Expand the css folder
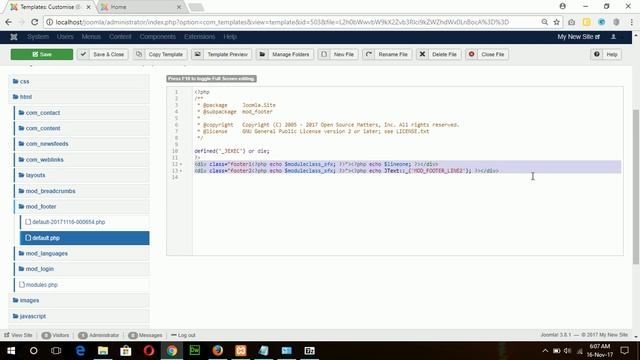Viewport: 640px width, 360px height. pyautogui.click(x=79, y=81)
